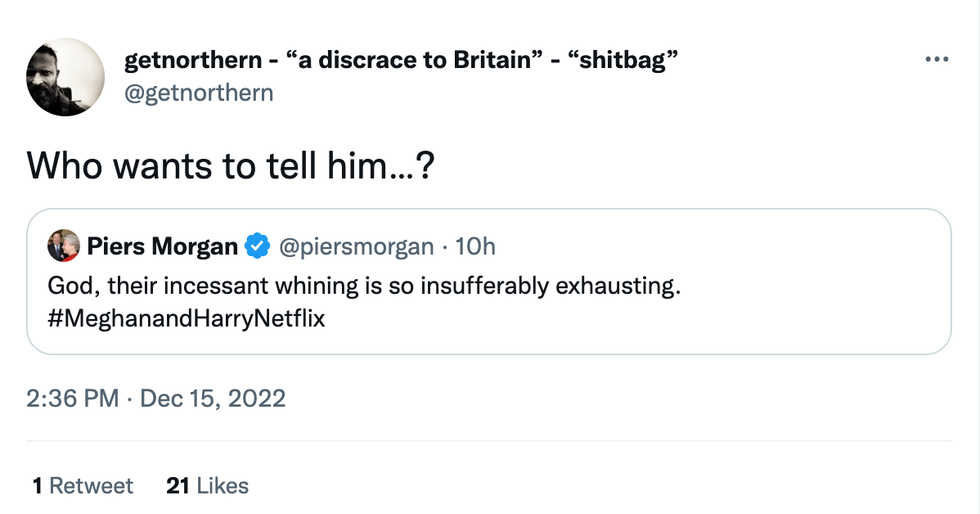This screenshot has height=514, width=980.
Task: Click the word "Likes" in stats row
Action: pyautogui.click(x=222, y=486)
